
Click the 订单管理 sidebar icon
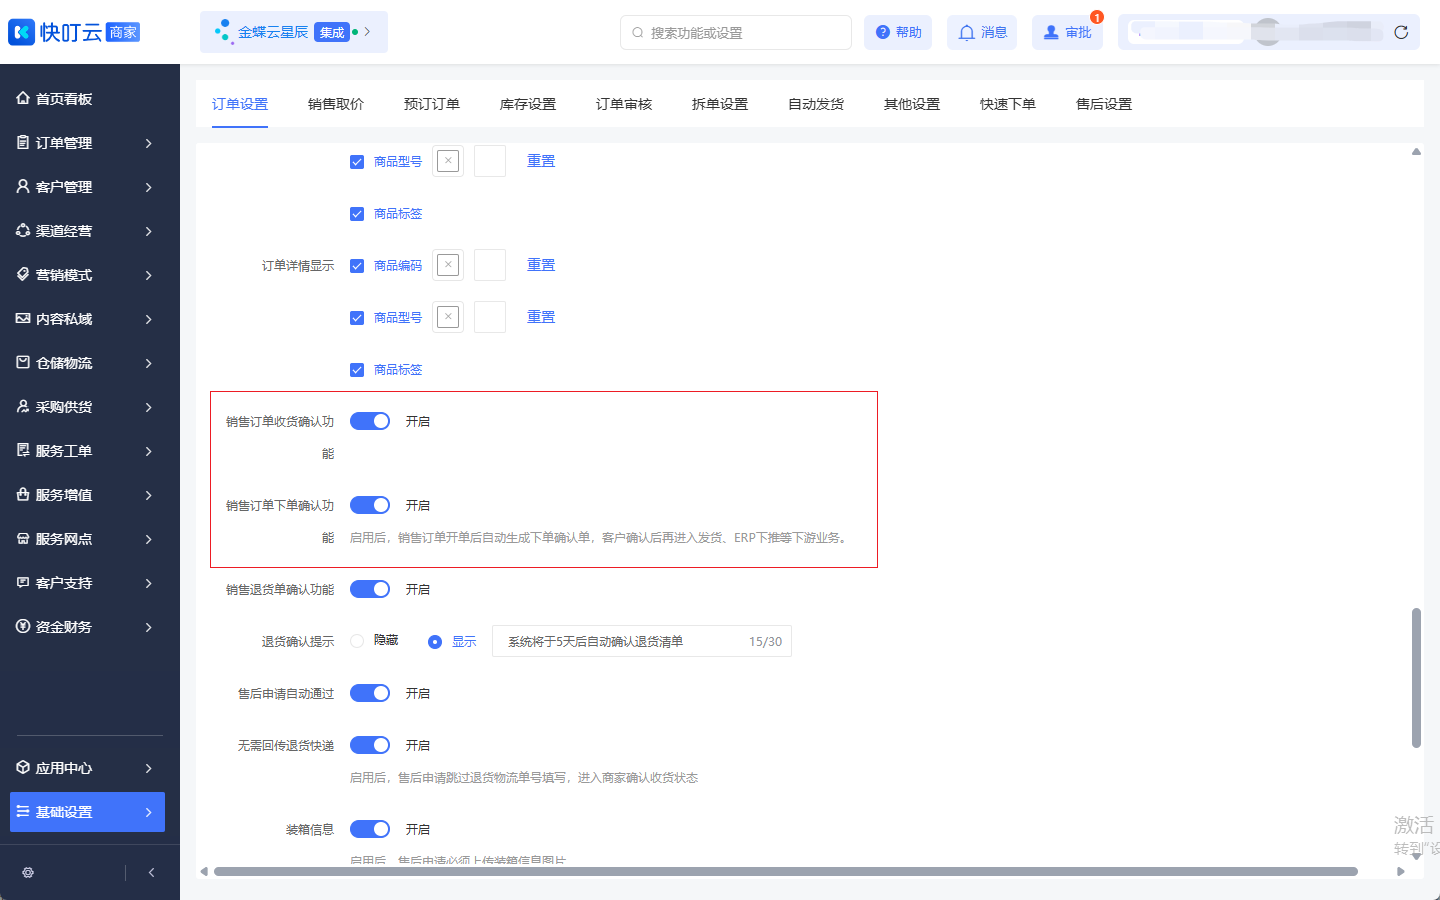coord(23,142)
